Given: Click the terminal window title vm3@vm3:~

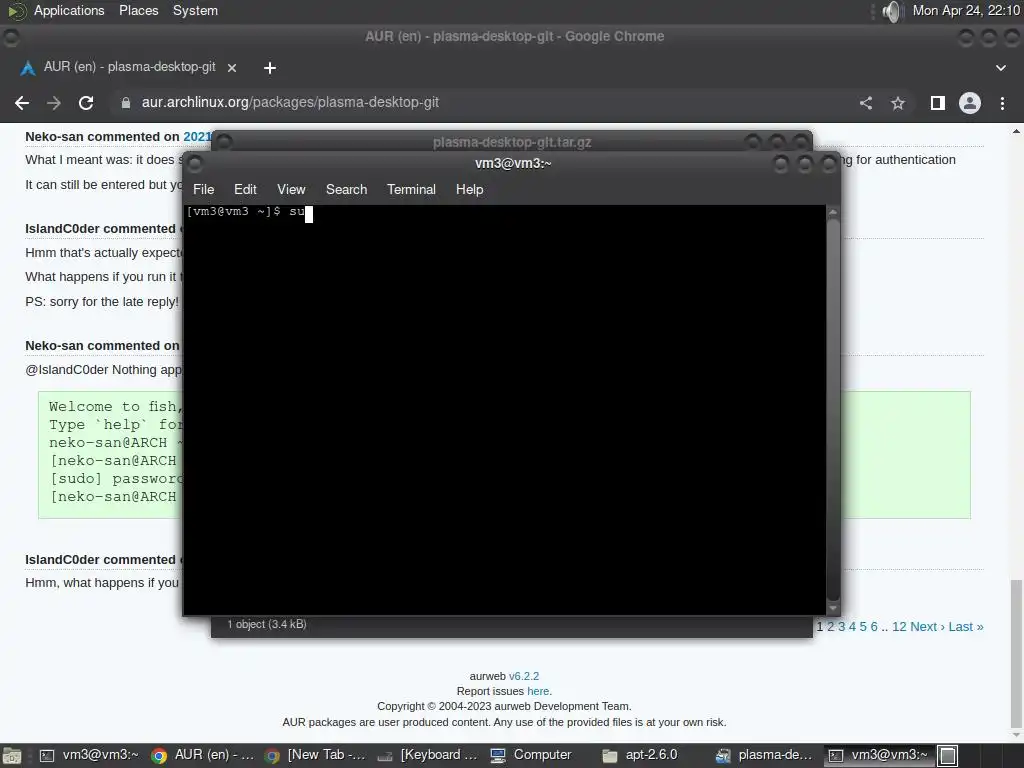Looking at the screenshot, I should pos(513,163).
